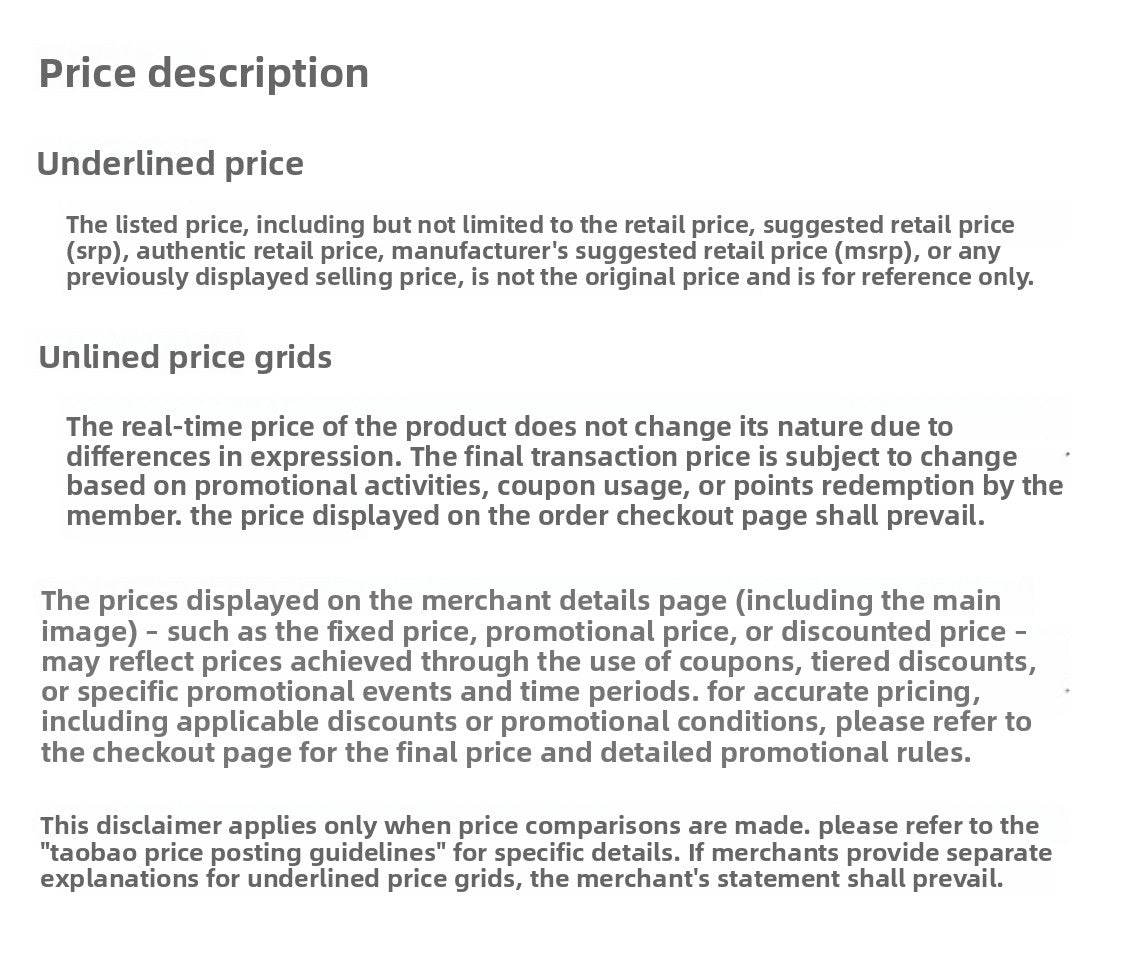Click paragraph starting 'This disclaimer applies'

pyautogui.click(x=546, y=852)
